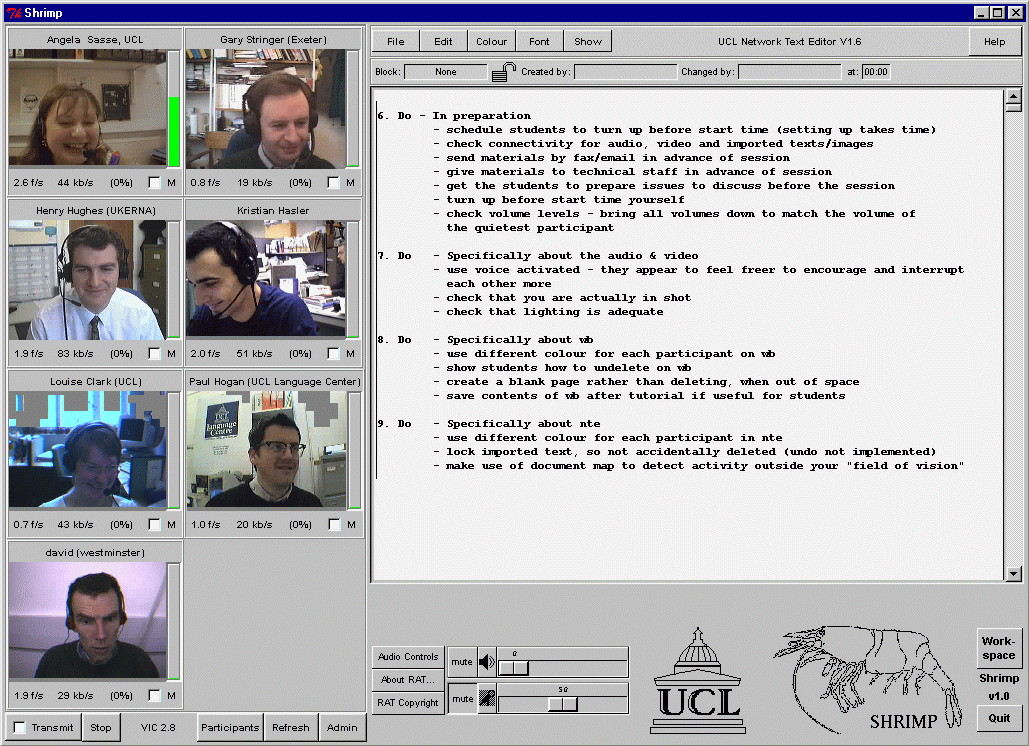Select Kristian Hasler's video thumbnail
Screen dimensions: 1029x746
click(266, 279)
